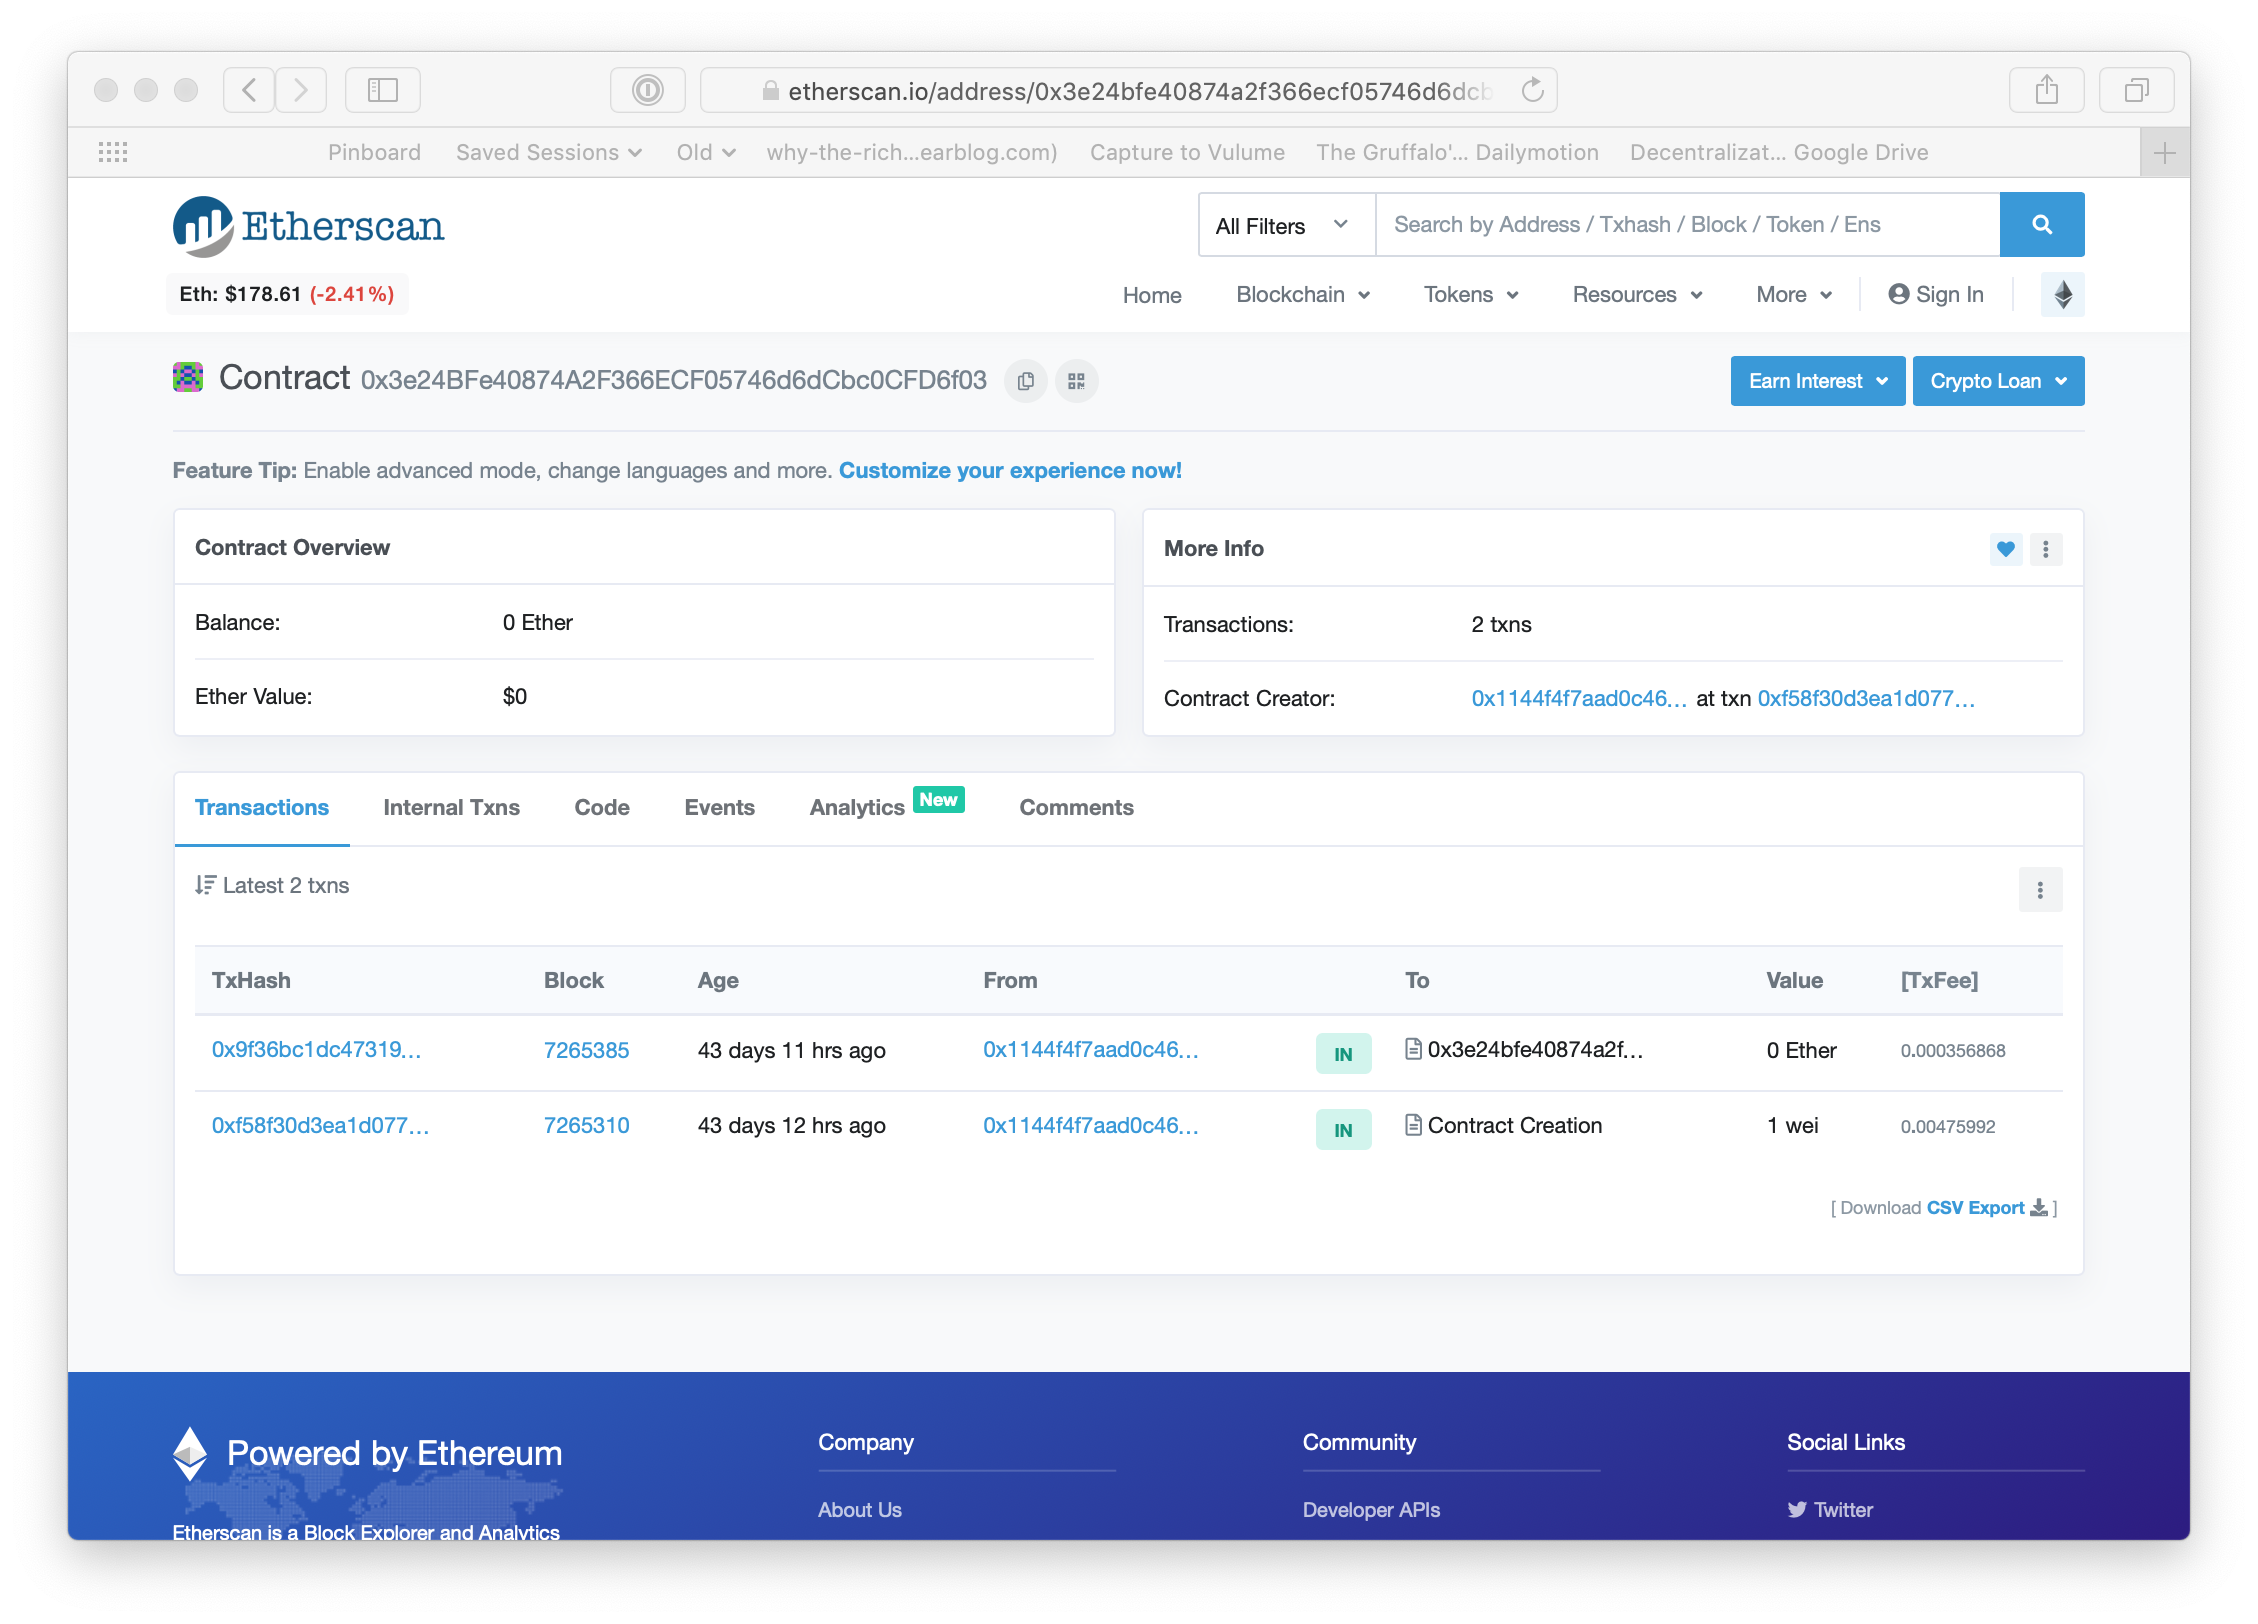Show the address QR code
Viewport: 2258px width, 1624px height.
tap(1076, 381)
